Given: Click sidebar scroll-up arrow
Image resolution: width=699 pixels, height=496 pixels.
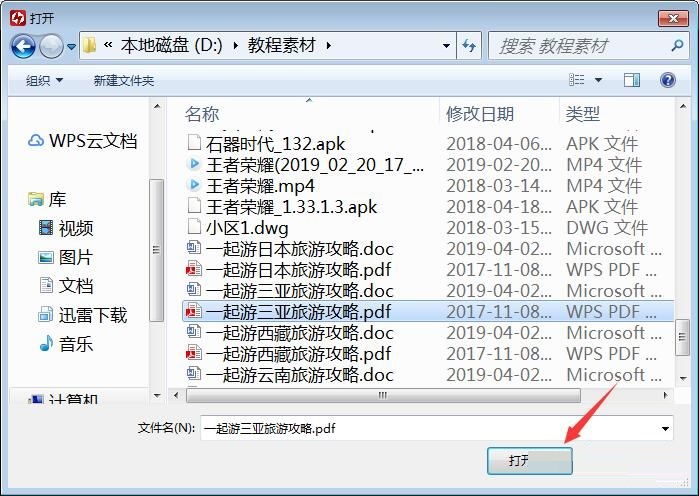Looking at the screenshot, I should (156, 107).
